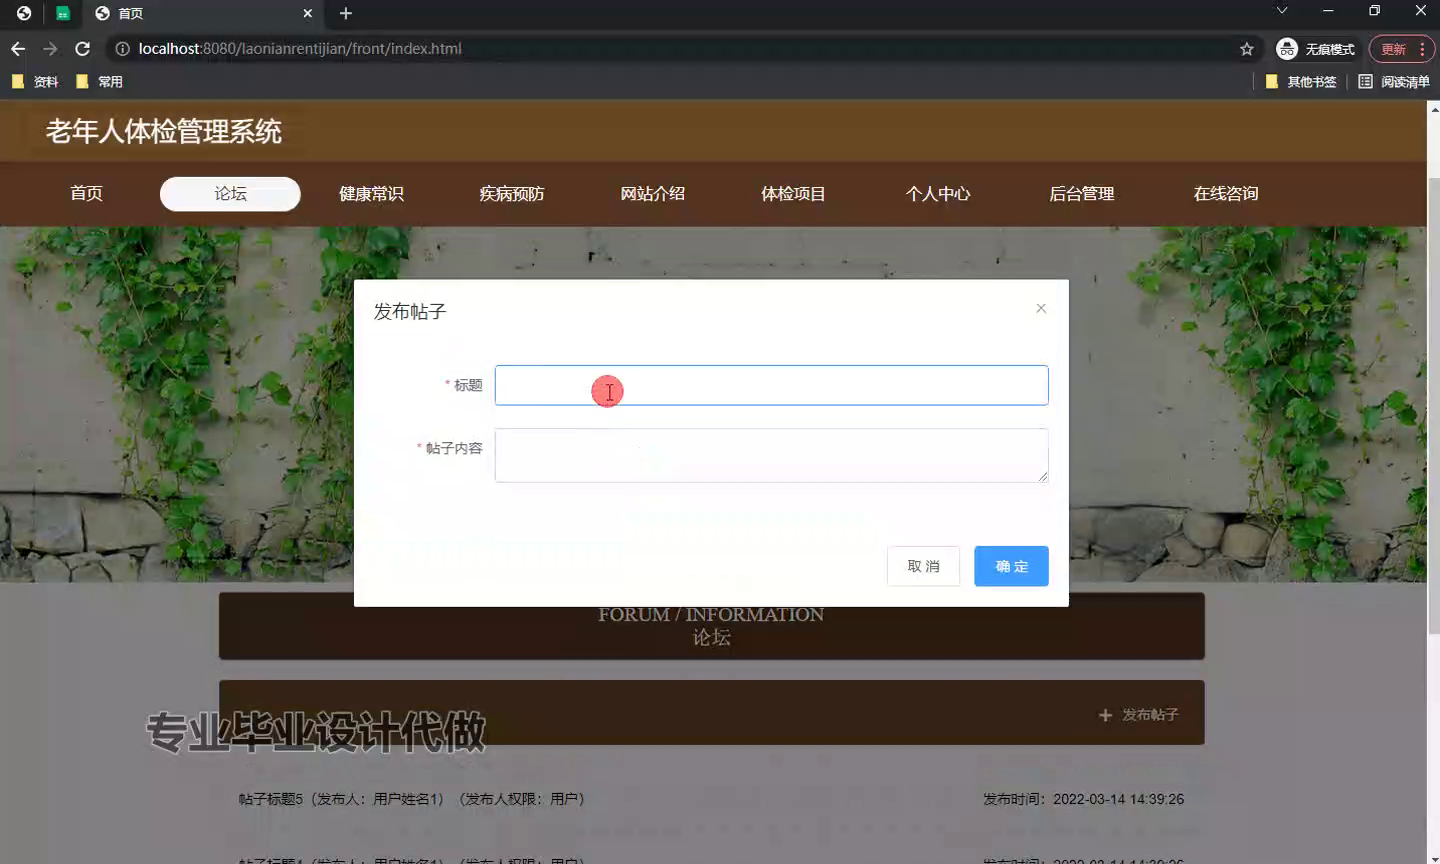1440x864 pixels.
Task: Open a new browser tab with the plus icon
Action: tap(346, 13)
